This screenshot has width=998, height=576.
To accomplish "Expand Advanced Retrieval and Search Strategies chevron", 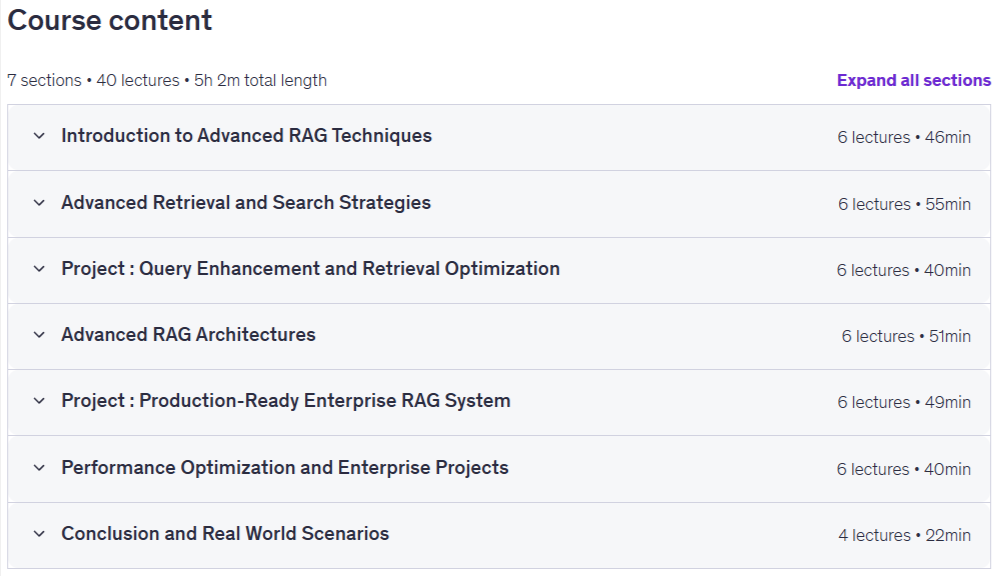I will (39, 203).
